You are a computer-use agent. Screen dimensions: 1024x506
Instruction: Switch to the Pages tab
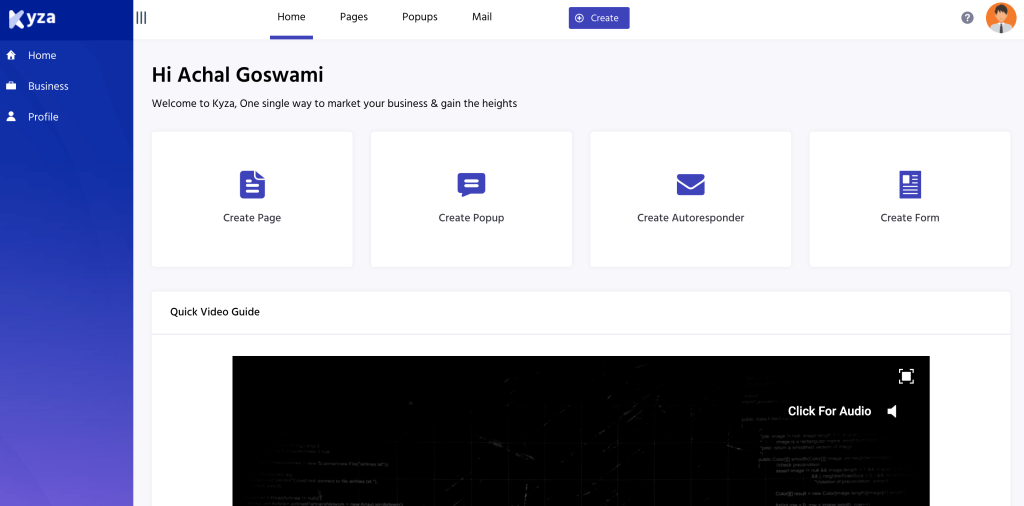coord(354,18)
